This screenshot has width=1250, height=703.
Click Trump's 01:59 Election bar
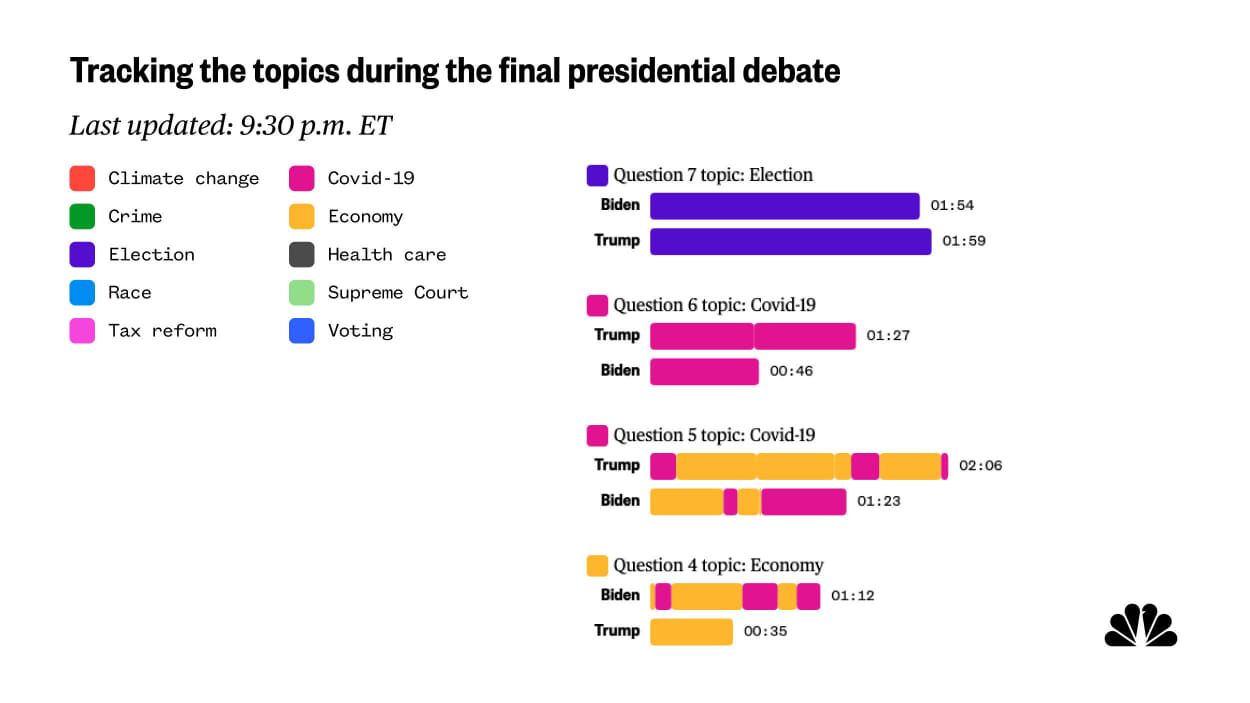(x=790, y=242)
